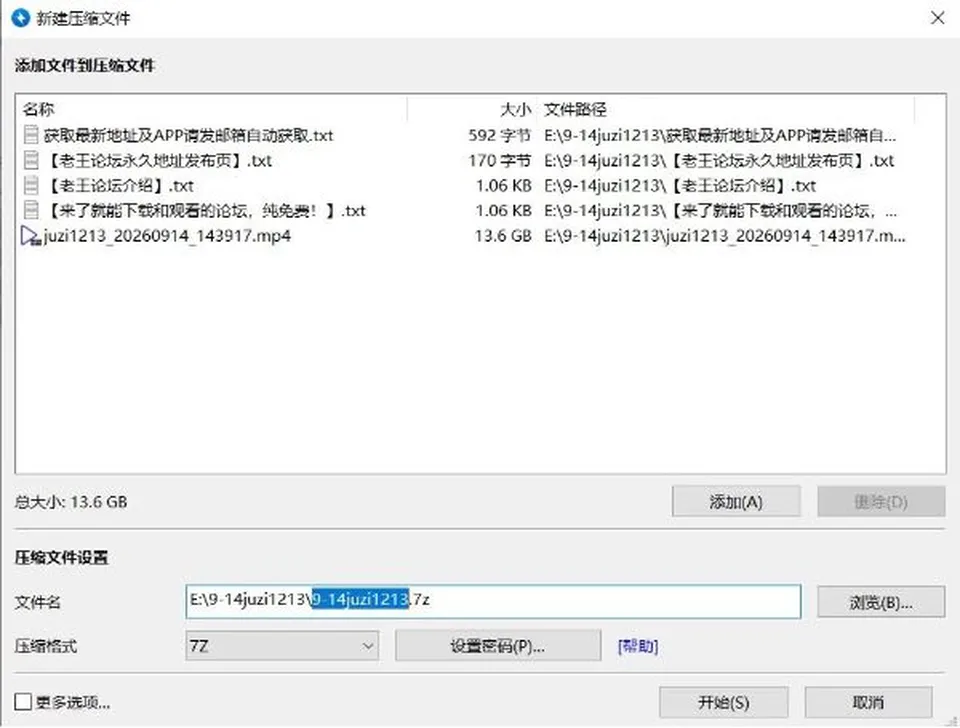Click the video icon beside juzi1213_20260914_143917.mp4
The image size is (960, 728).
tap(31, 236)
